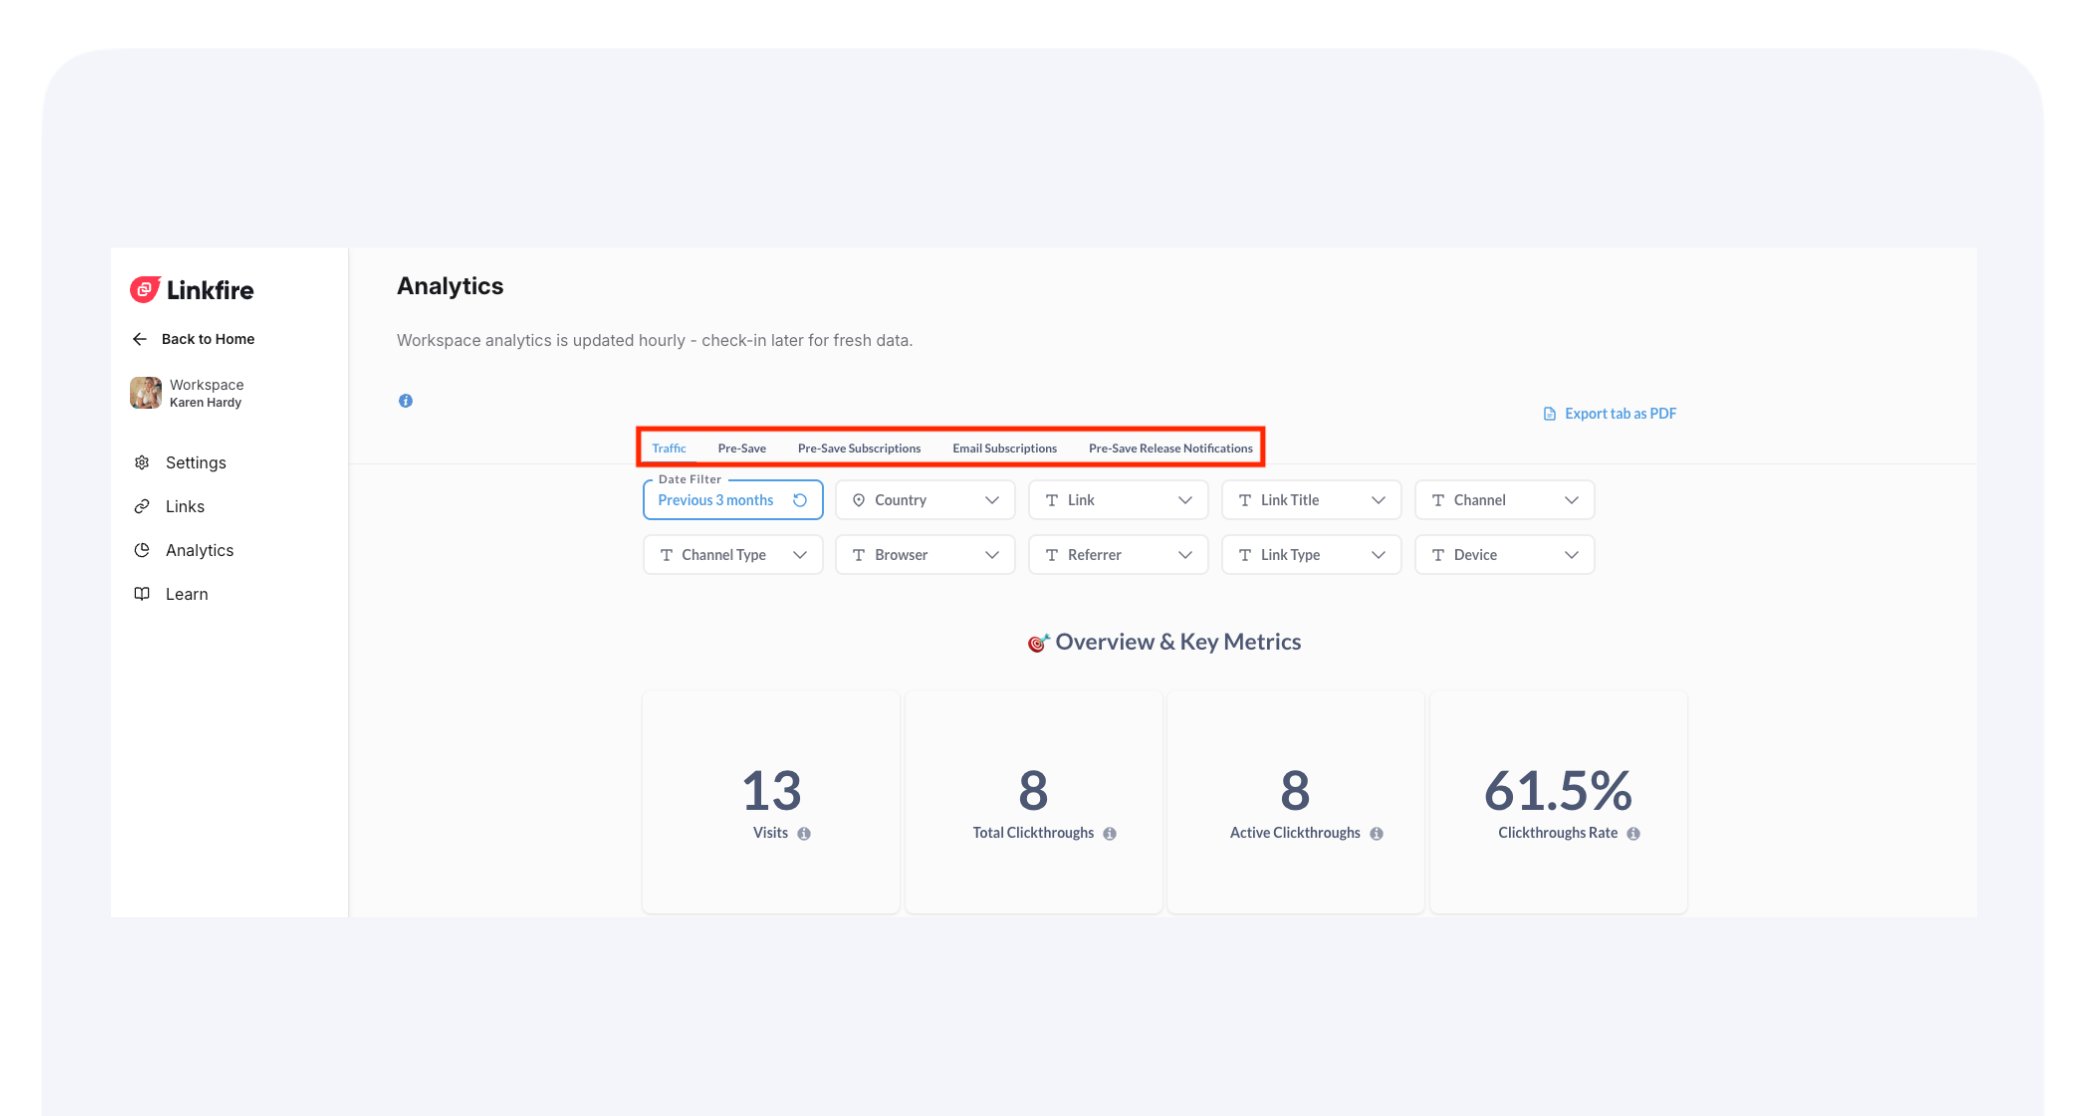Reset the date filter with refresh icon
2092x1116 pixels.
point(800,500)
